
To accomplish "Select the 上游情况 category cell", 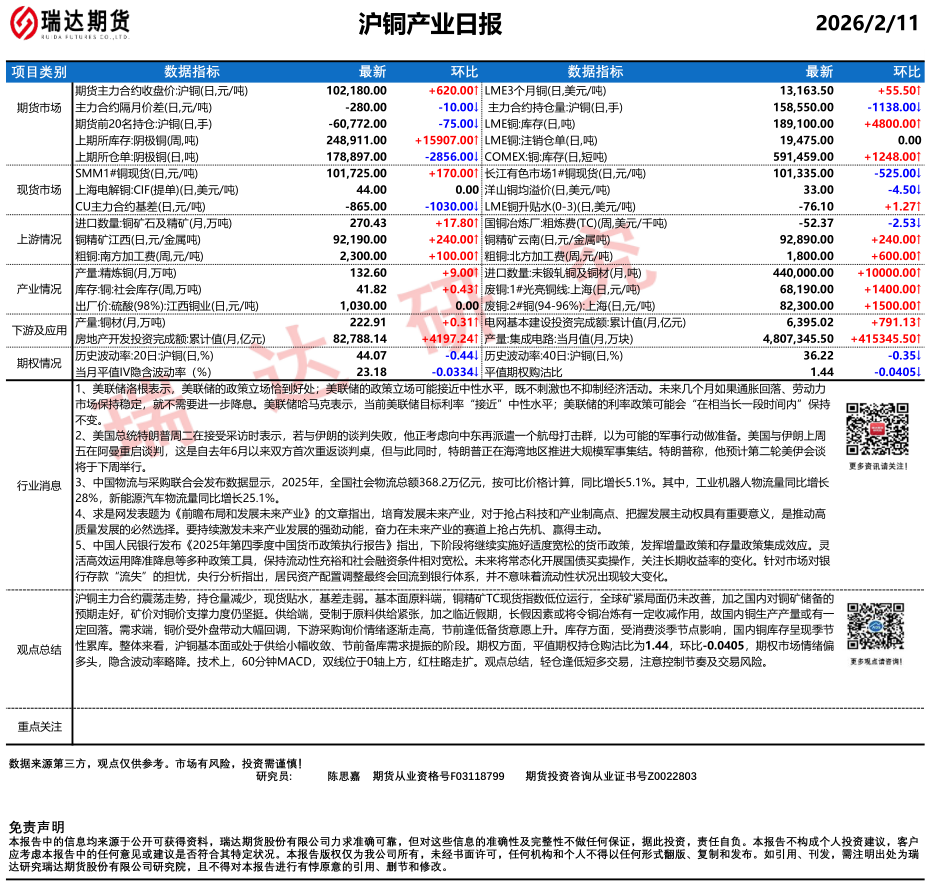I will (39, 241).
